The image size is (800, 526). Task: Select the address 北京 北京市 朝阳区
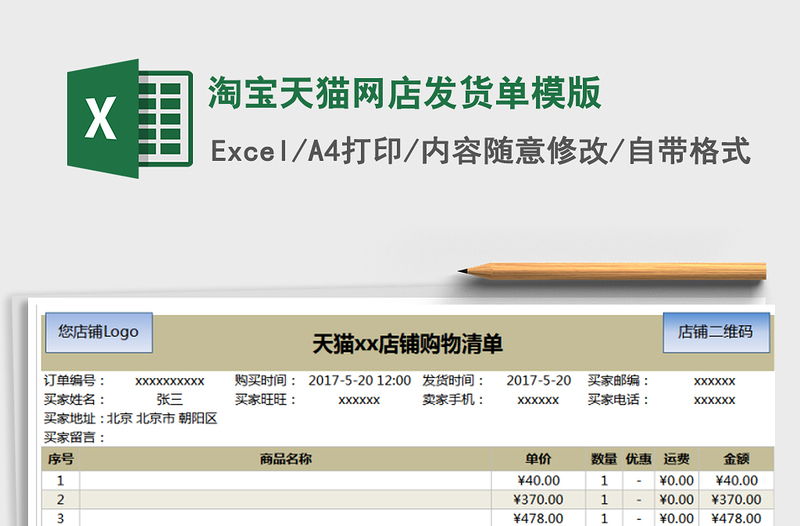162,418
